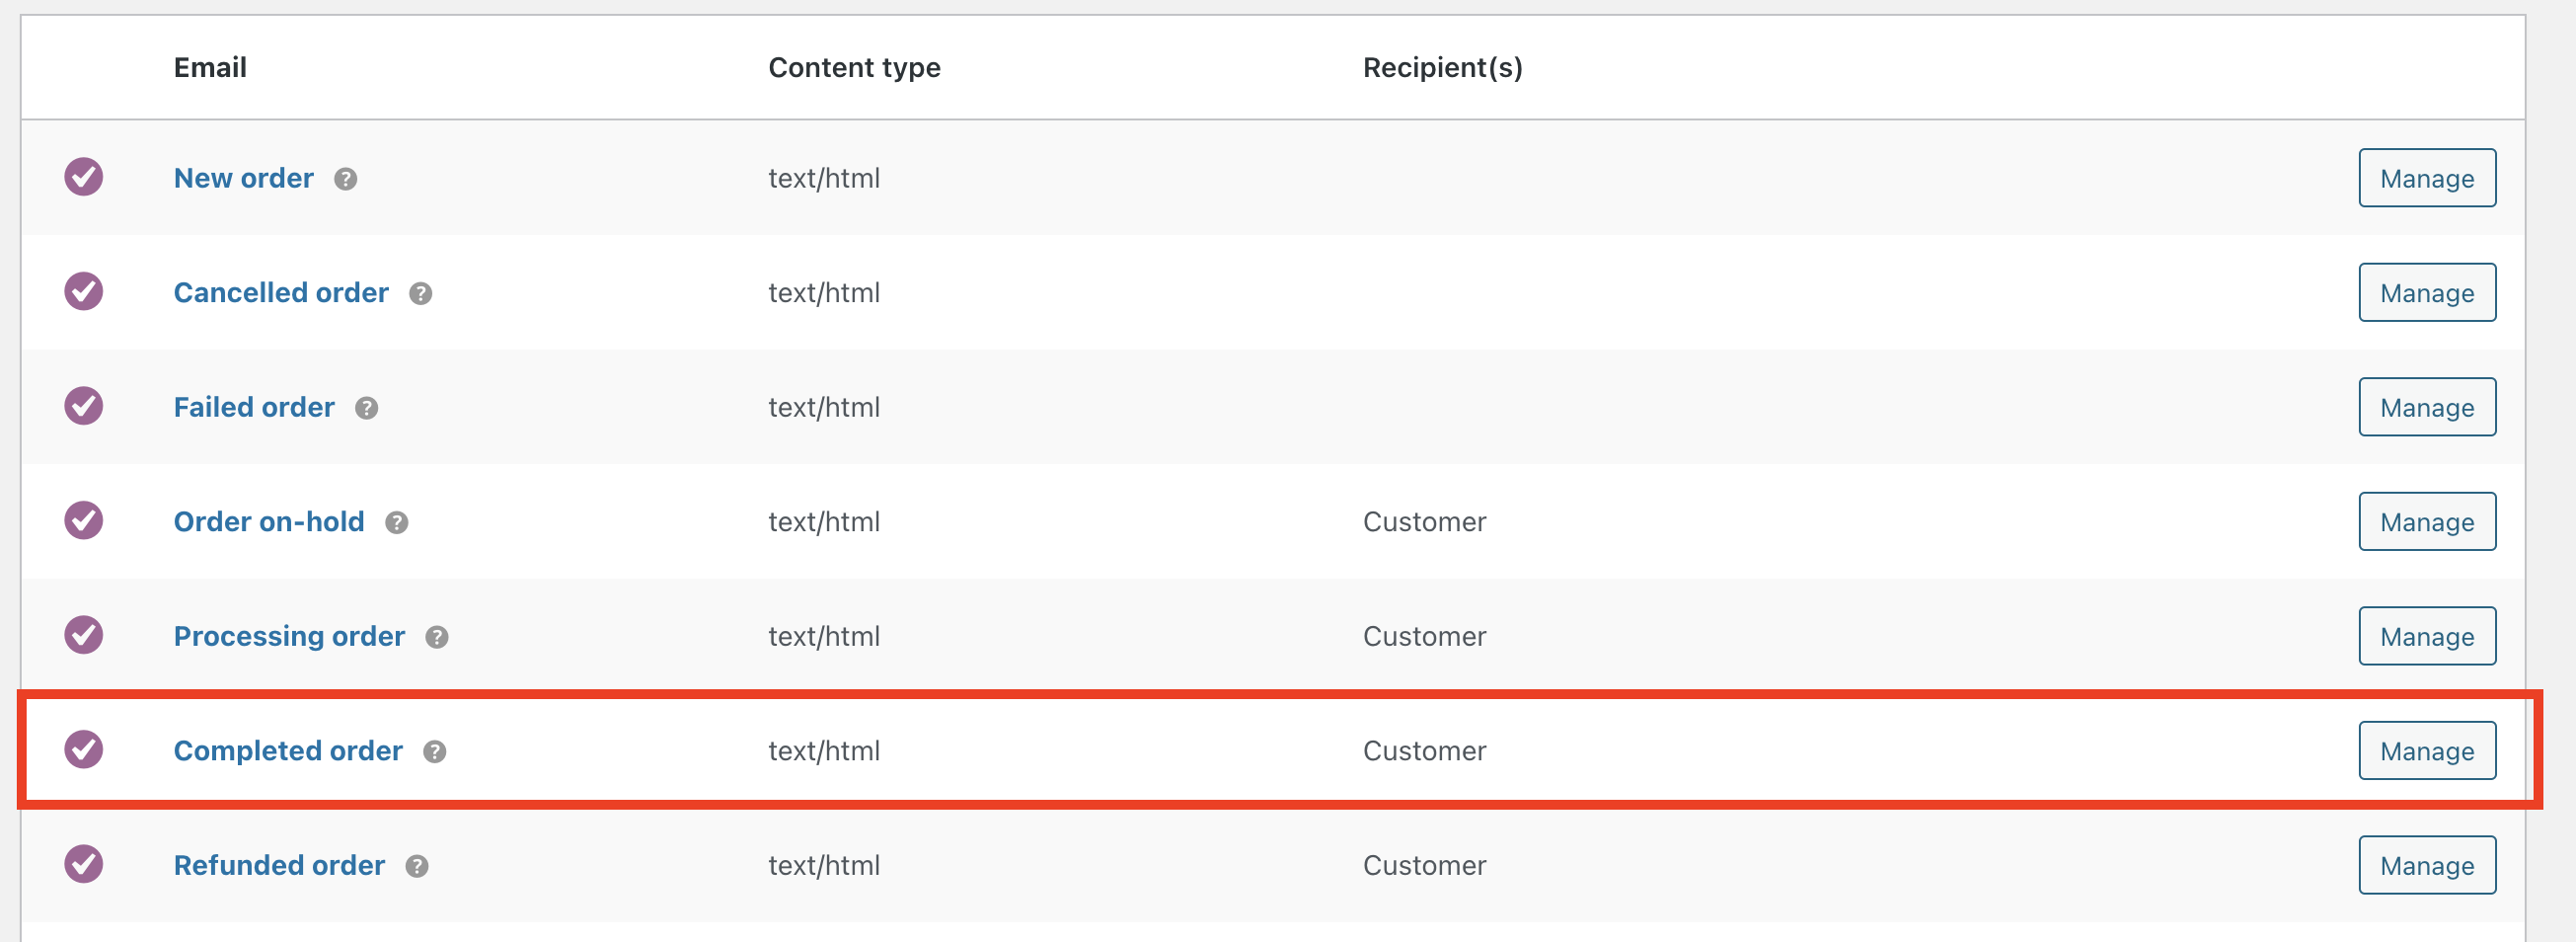Image resolution: width=2576 pixels, height=942 pixels.
Task: Click Failed order enabled status icon
Action: [x=84, y=406]
